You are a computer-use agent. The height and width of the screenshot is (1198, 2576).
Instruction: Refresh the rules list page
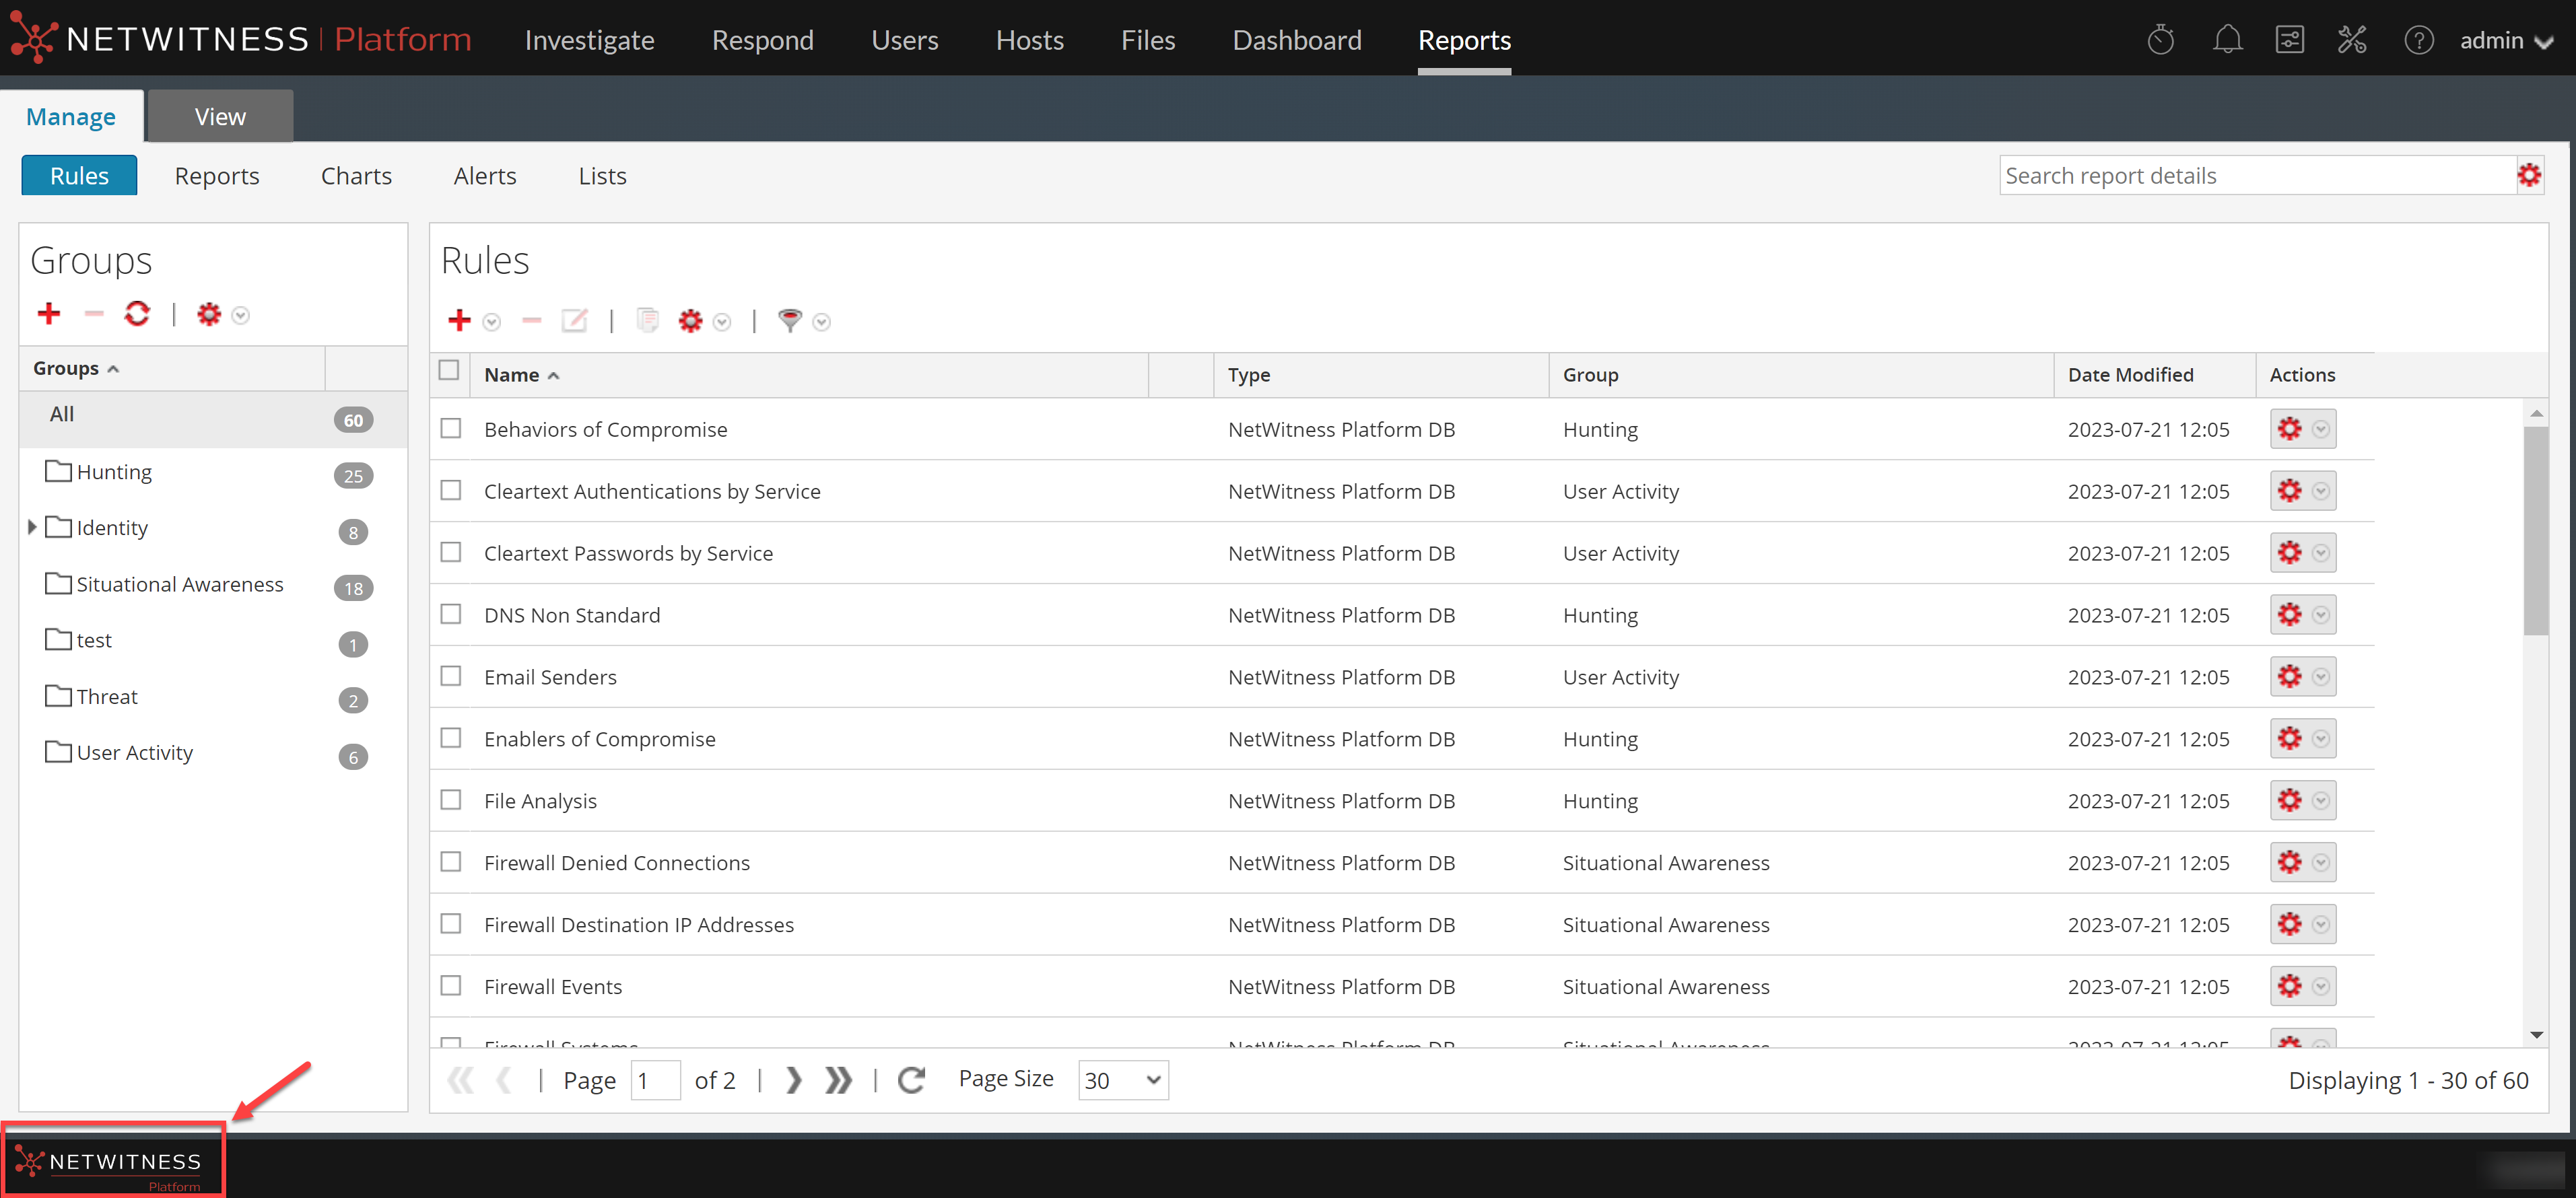(911, 1080)
